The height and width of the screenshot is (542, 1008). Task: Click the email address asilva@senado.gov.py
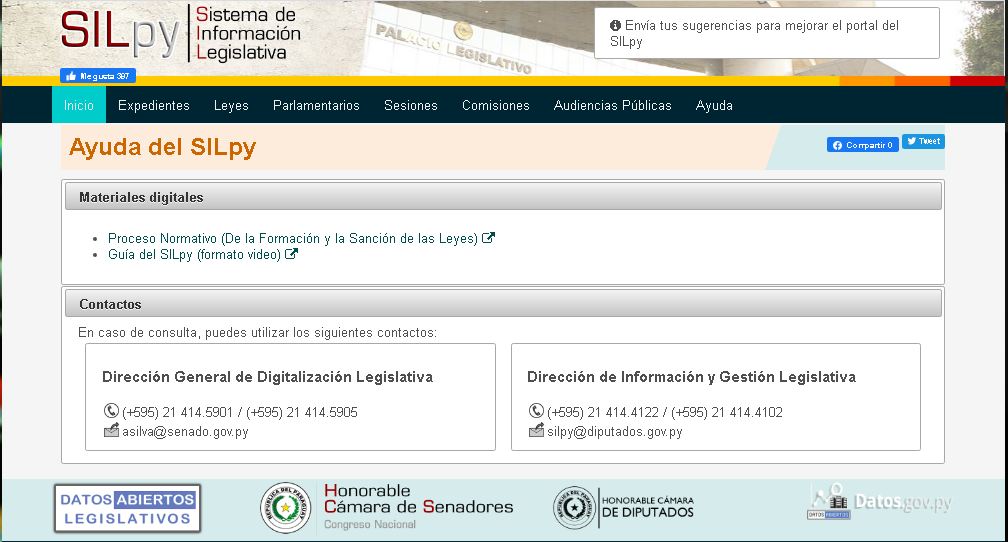point(185,432)
